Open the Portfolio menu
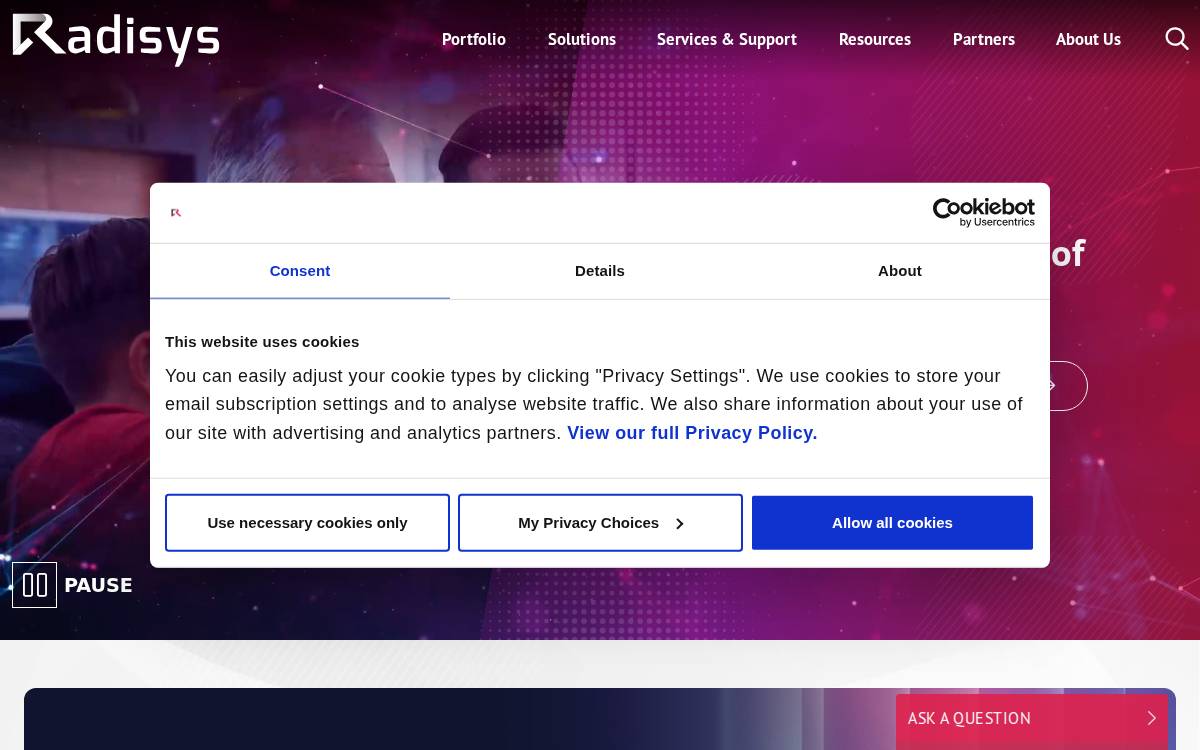Image resolution: width=1200 pixels, height=750 pixels. point(474,39)
